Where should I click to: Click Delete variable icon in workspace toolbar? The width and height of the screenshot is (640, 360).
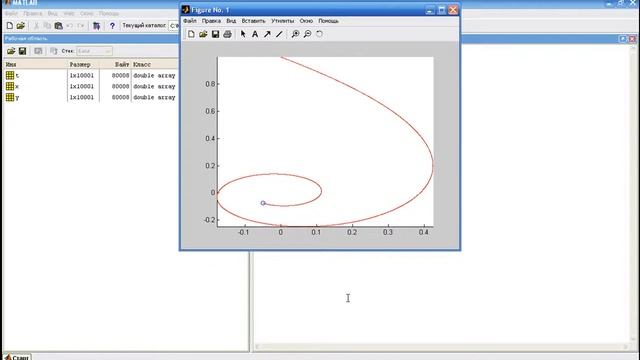click(x=53, y=51)
